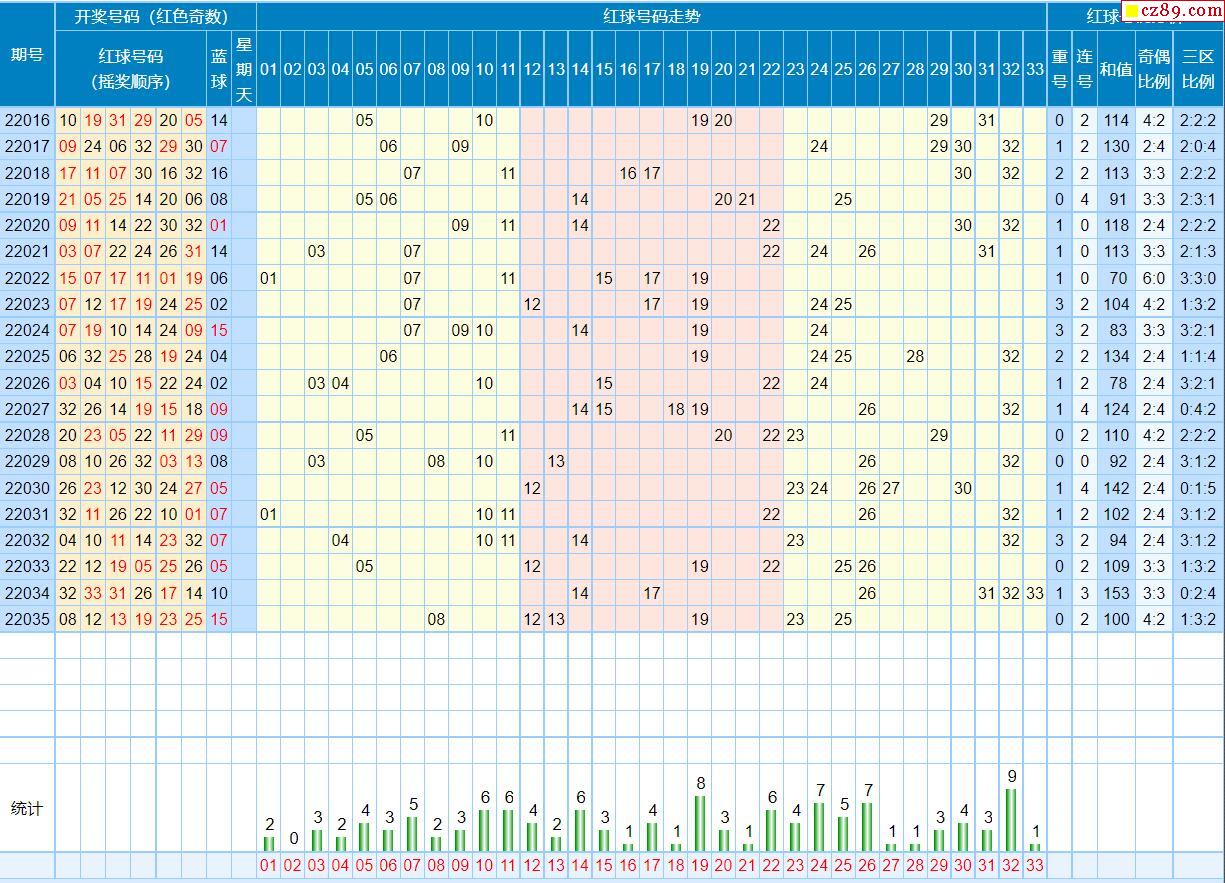This screenshot has width=1225, height=883.
Task: Click the 开奖号码 (红色奇数) header
Action: point(151,16)
